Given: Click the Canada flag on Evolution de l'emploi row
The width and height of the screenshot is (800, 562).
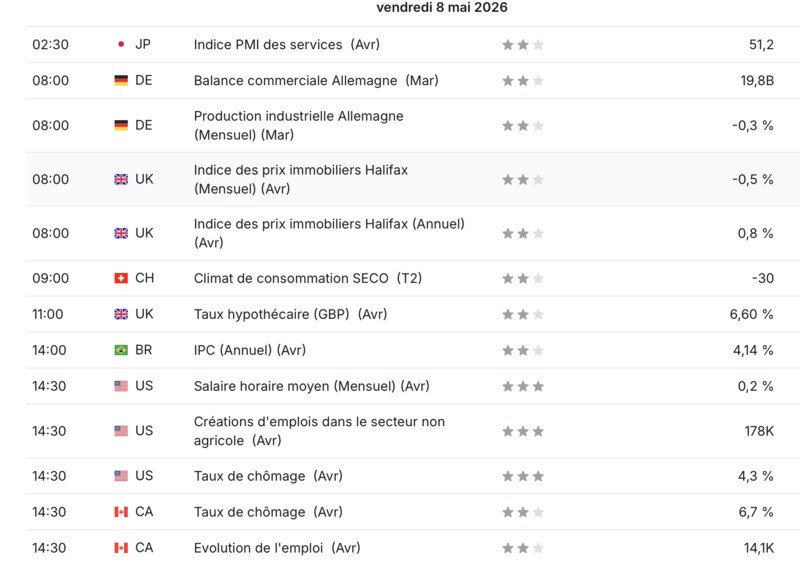Looking at the screenshot, I should point(121,548).
